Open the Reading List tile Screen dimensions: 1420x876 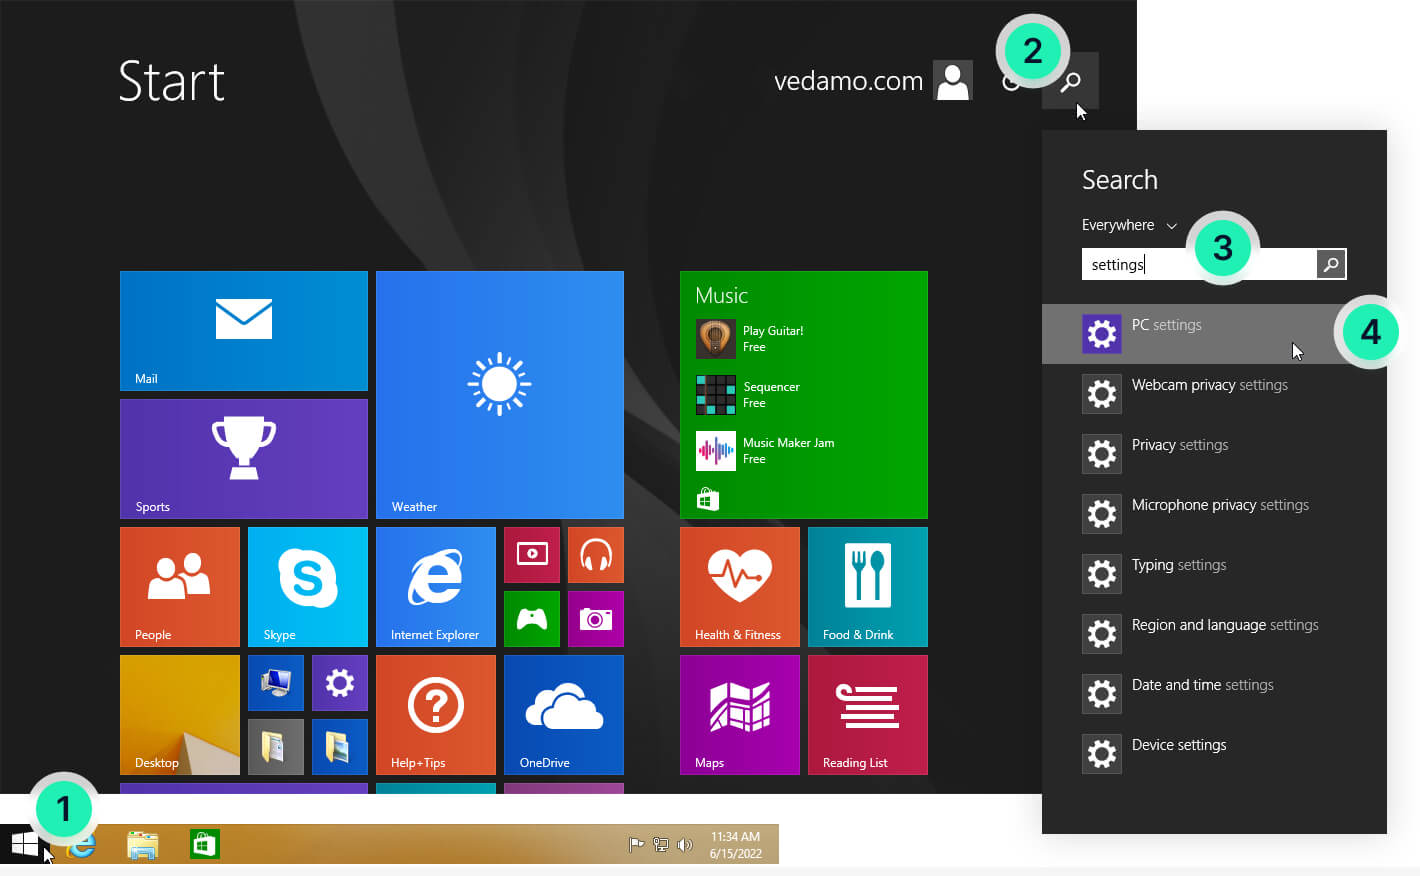(x=868, y=715)
